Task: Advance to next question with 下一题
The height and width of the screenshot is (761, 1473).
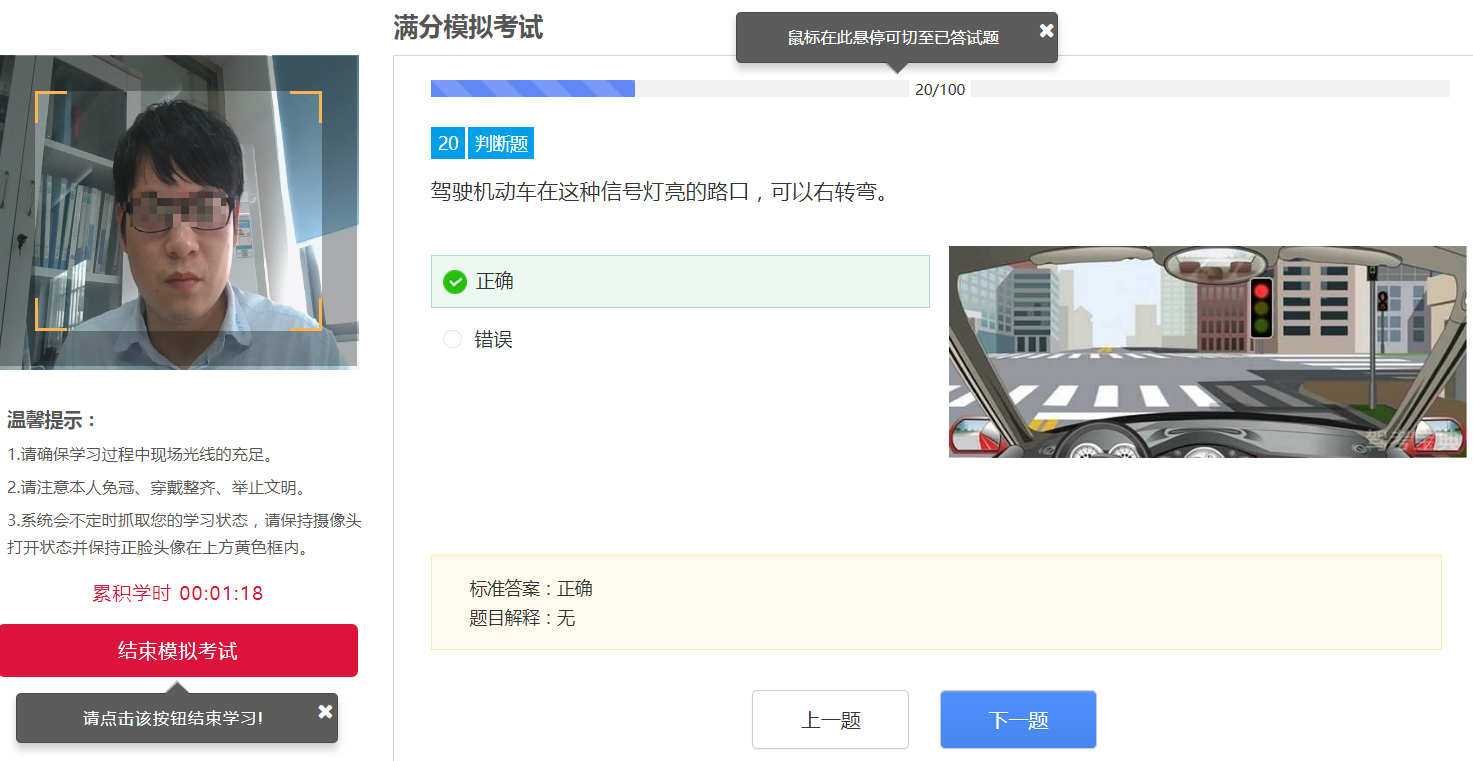Action: pyautogui.click(x=1018, y=720)
